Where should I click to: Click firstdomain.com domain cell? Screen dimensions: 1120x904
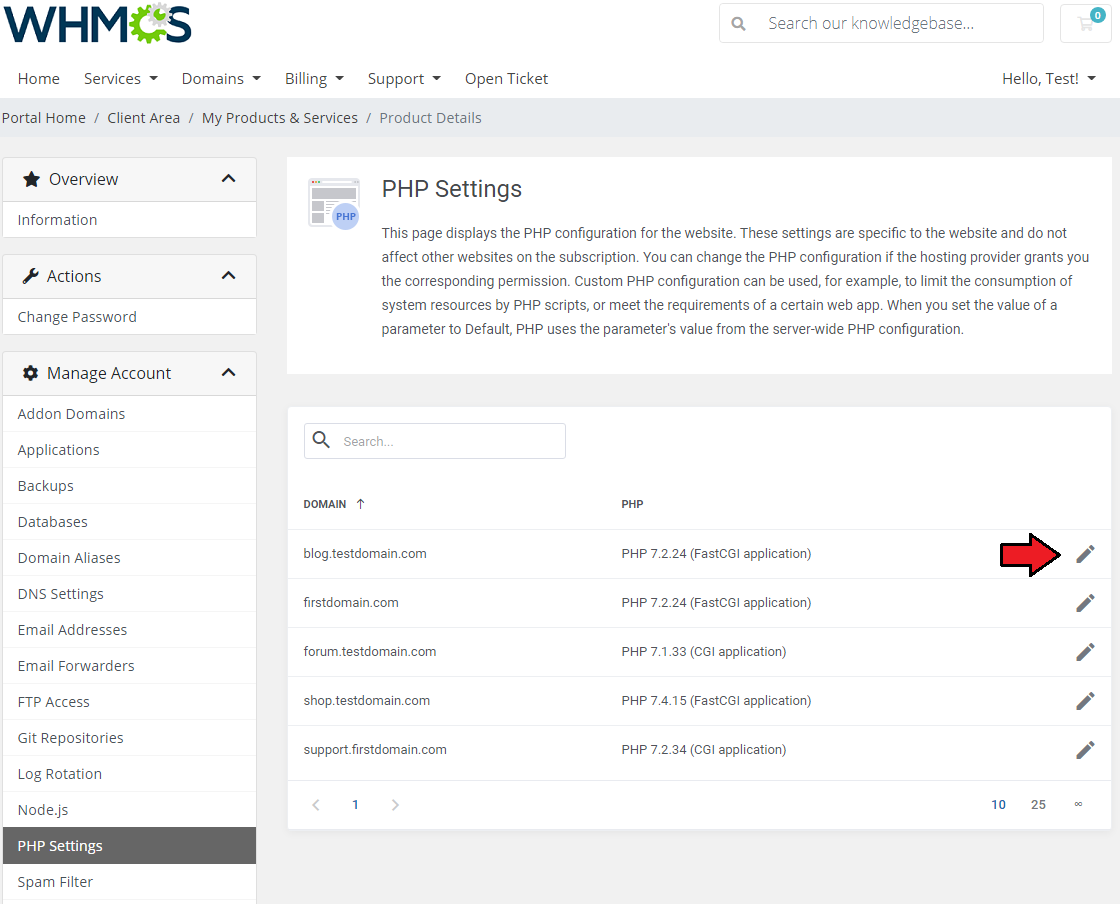click(x=351, y=603)
